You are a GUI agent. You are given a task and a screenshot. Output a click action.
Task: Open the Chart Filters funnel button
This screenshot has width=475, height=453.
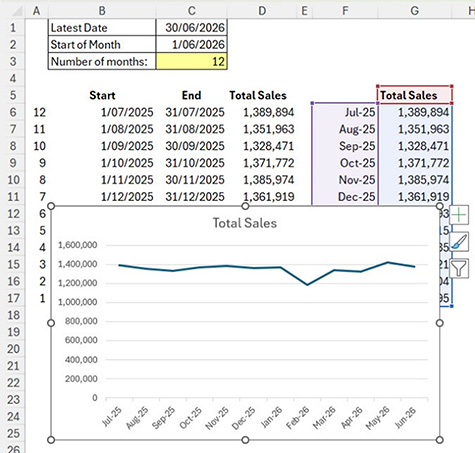pyautogui.click(x=459, y=268)
